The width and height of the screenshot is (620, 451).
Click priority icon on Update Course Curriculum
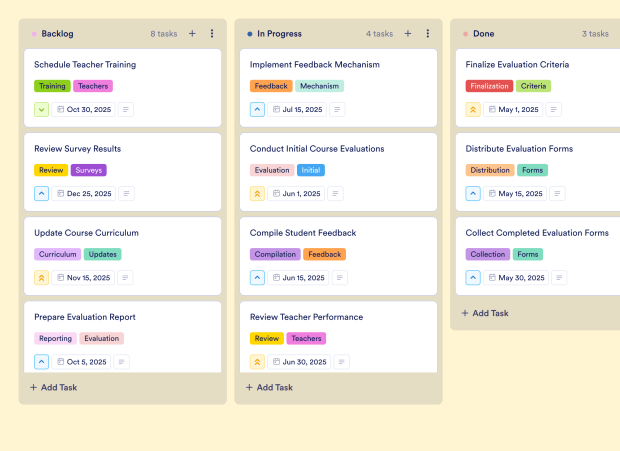pos(41,278)
